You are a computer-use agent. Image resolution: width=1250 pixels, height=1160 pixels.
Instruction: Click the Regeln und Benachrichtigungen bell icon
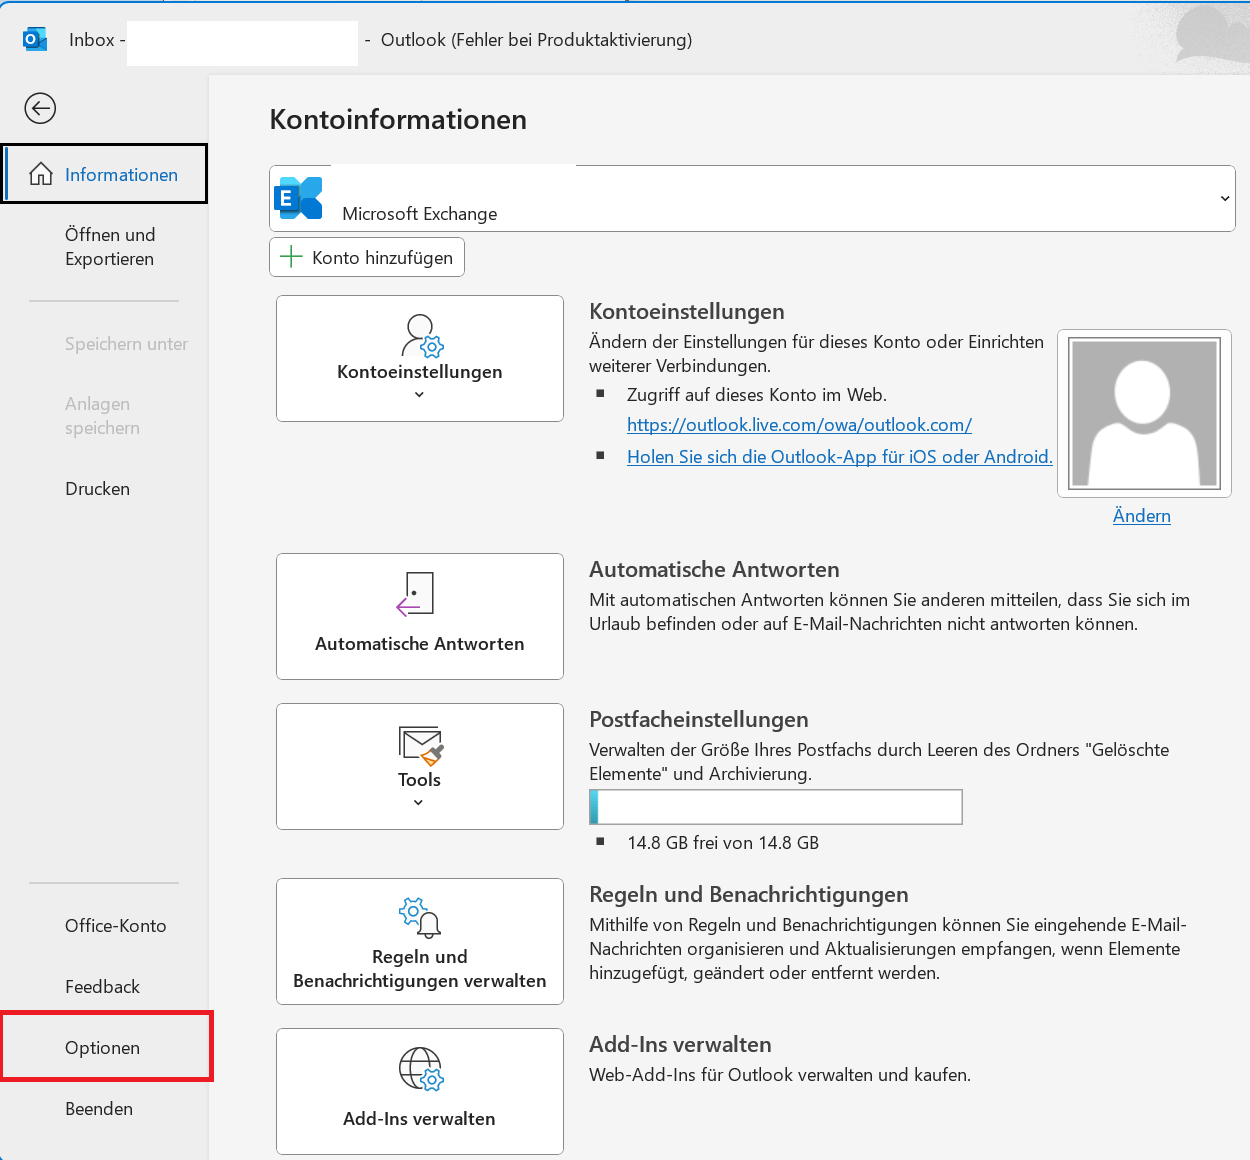pyautogui.click(x=420, y=917)
